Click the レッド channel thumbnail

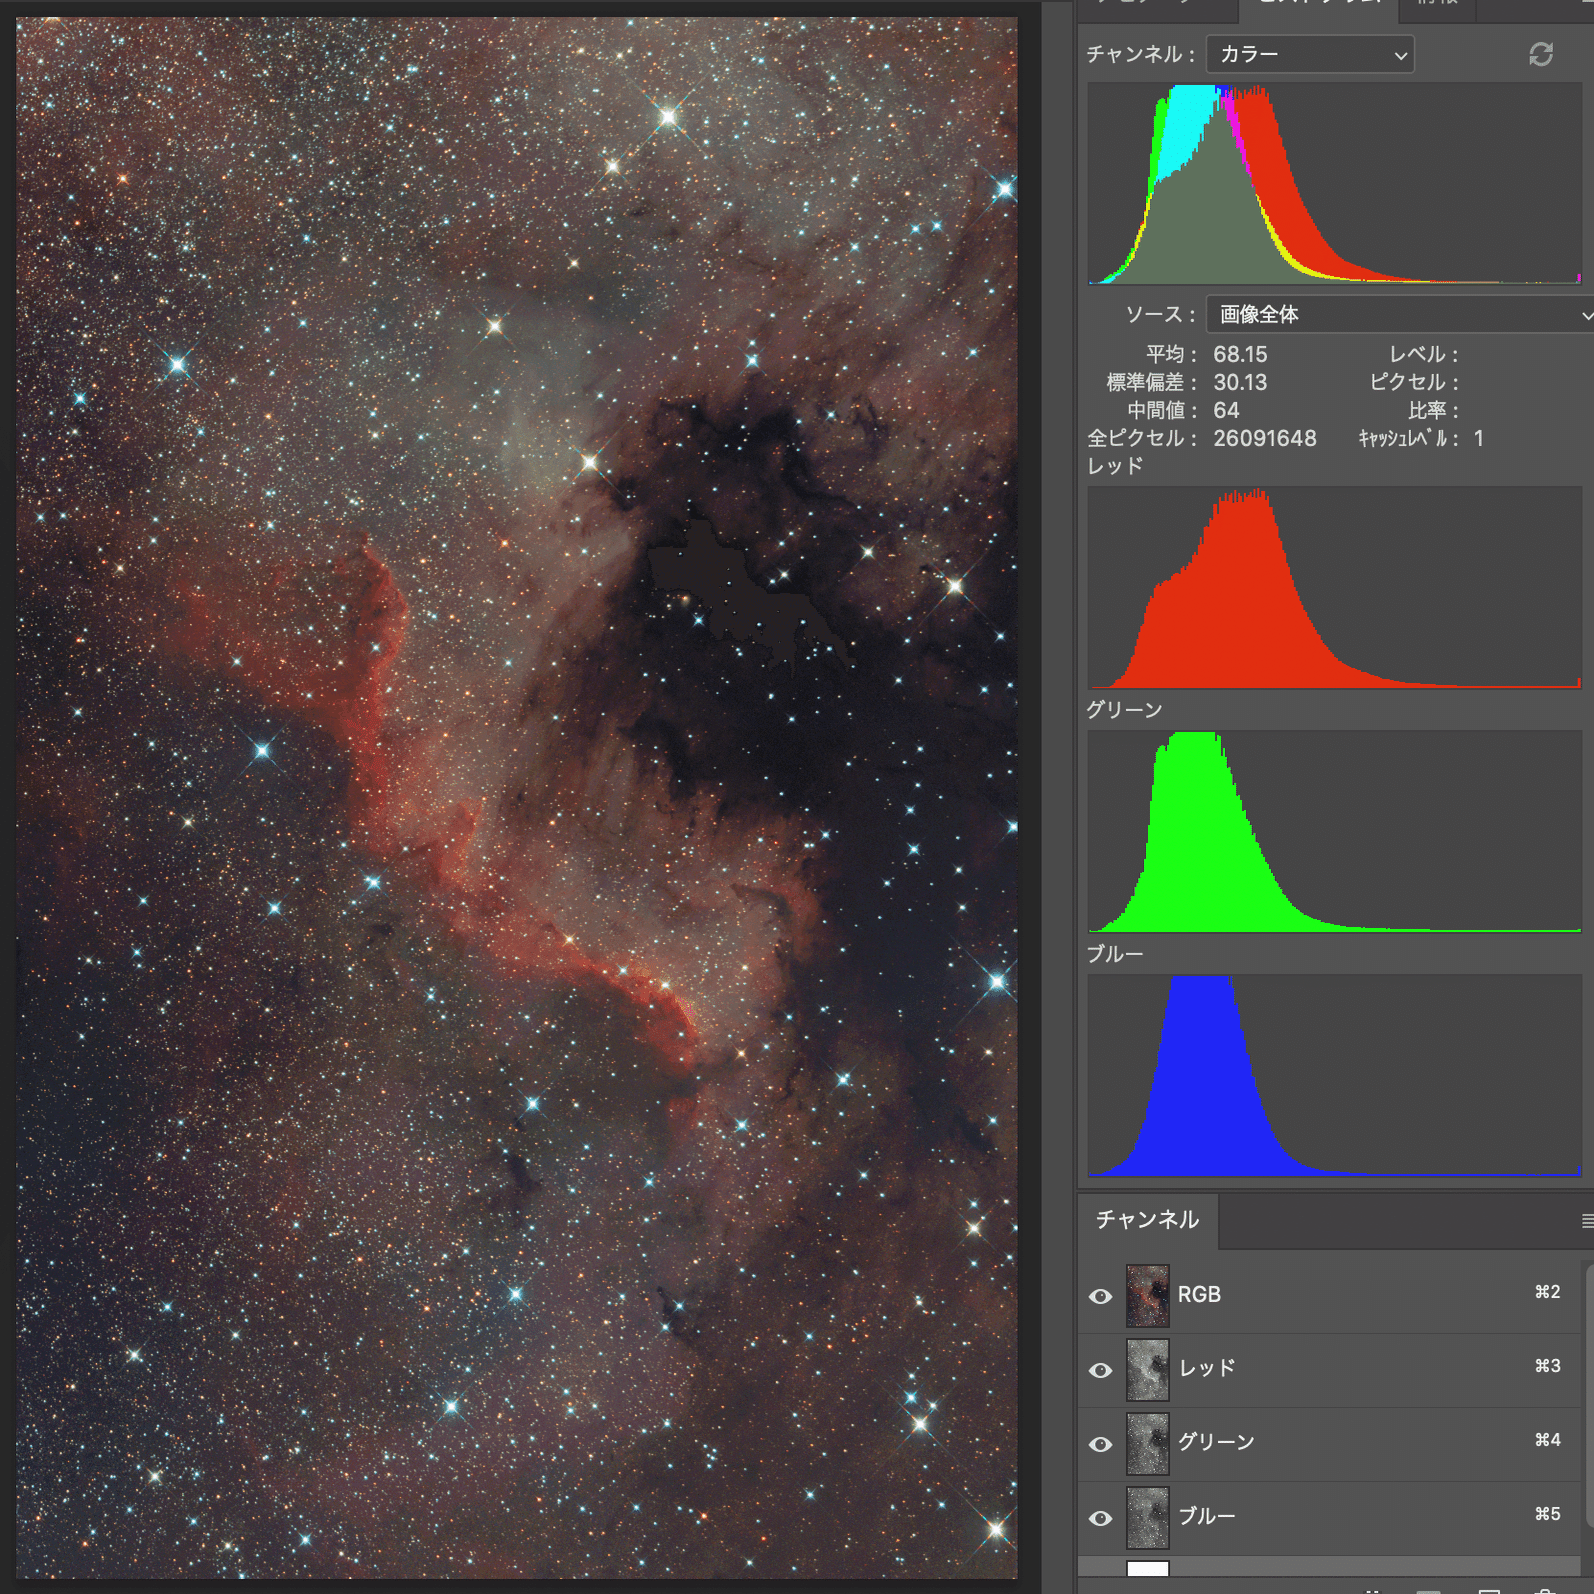click(x=1147, y=1369)
